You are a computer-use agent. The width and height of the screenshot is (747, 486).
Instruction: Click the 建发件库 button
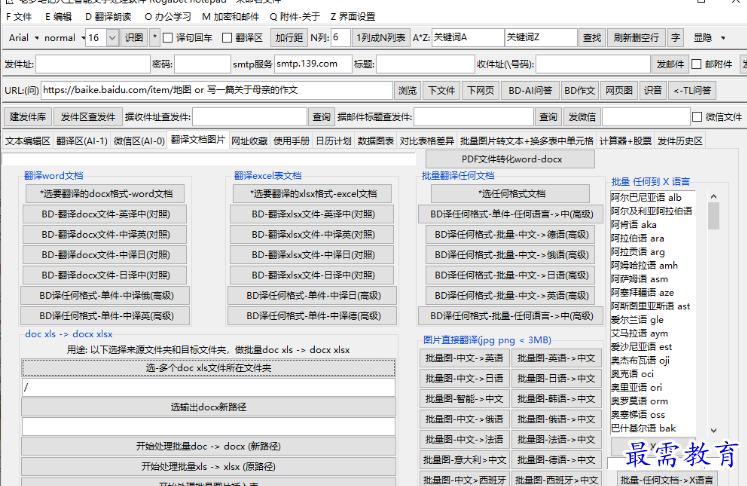28,117
